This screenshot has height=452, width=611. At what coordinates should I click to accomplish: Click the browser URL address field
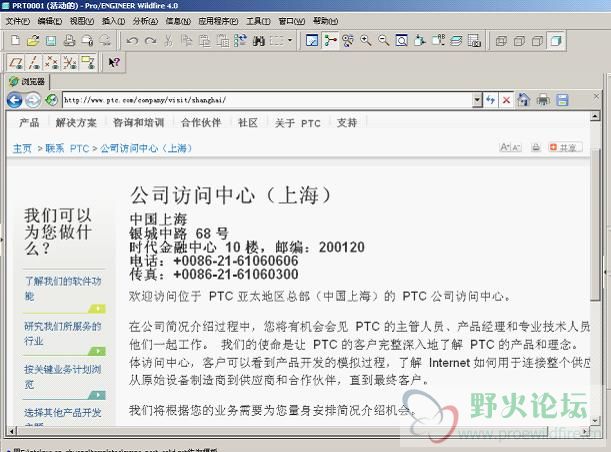(x=268, y=100)
